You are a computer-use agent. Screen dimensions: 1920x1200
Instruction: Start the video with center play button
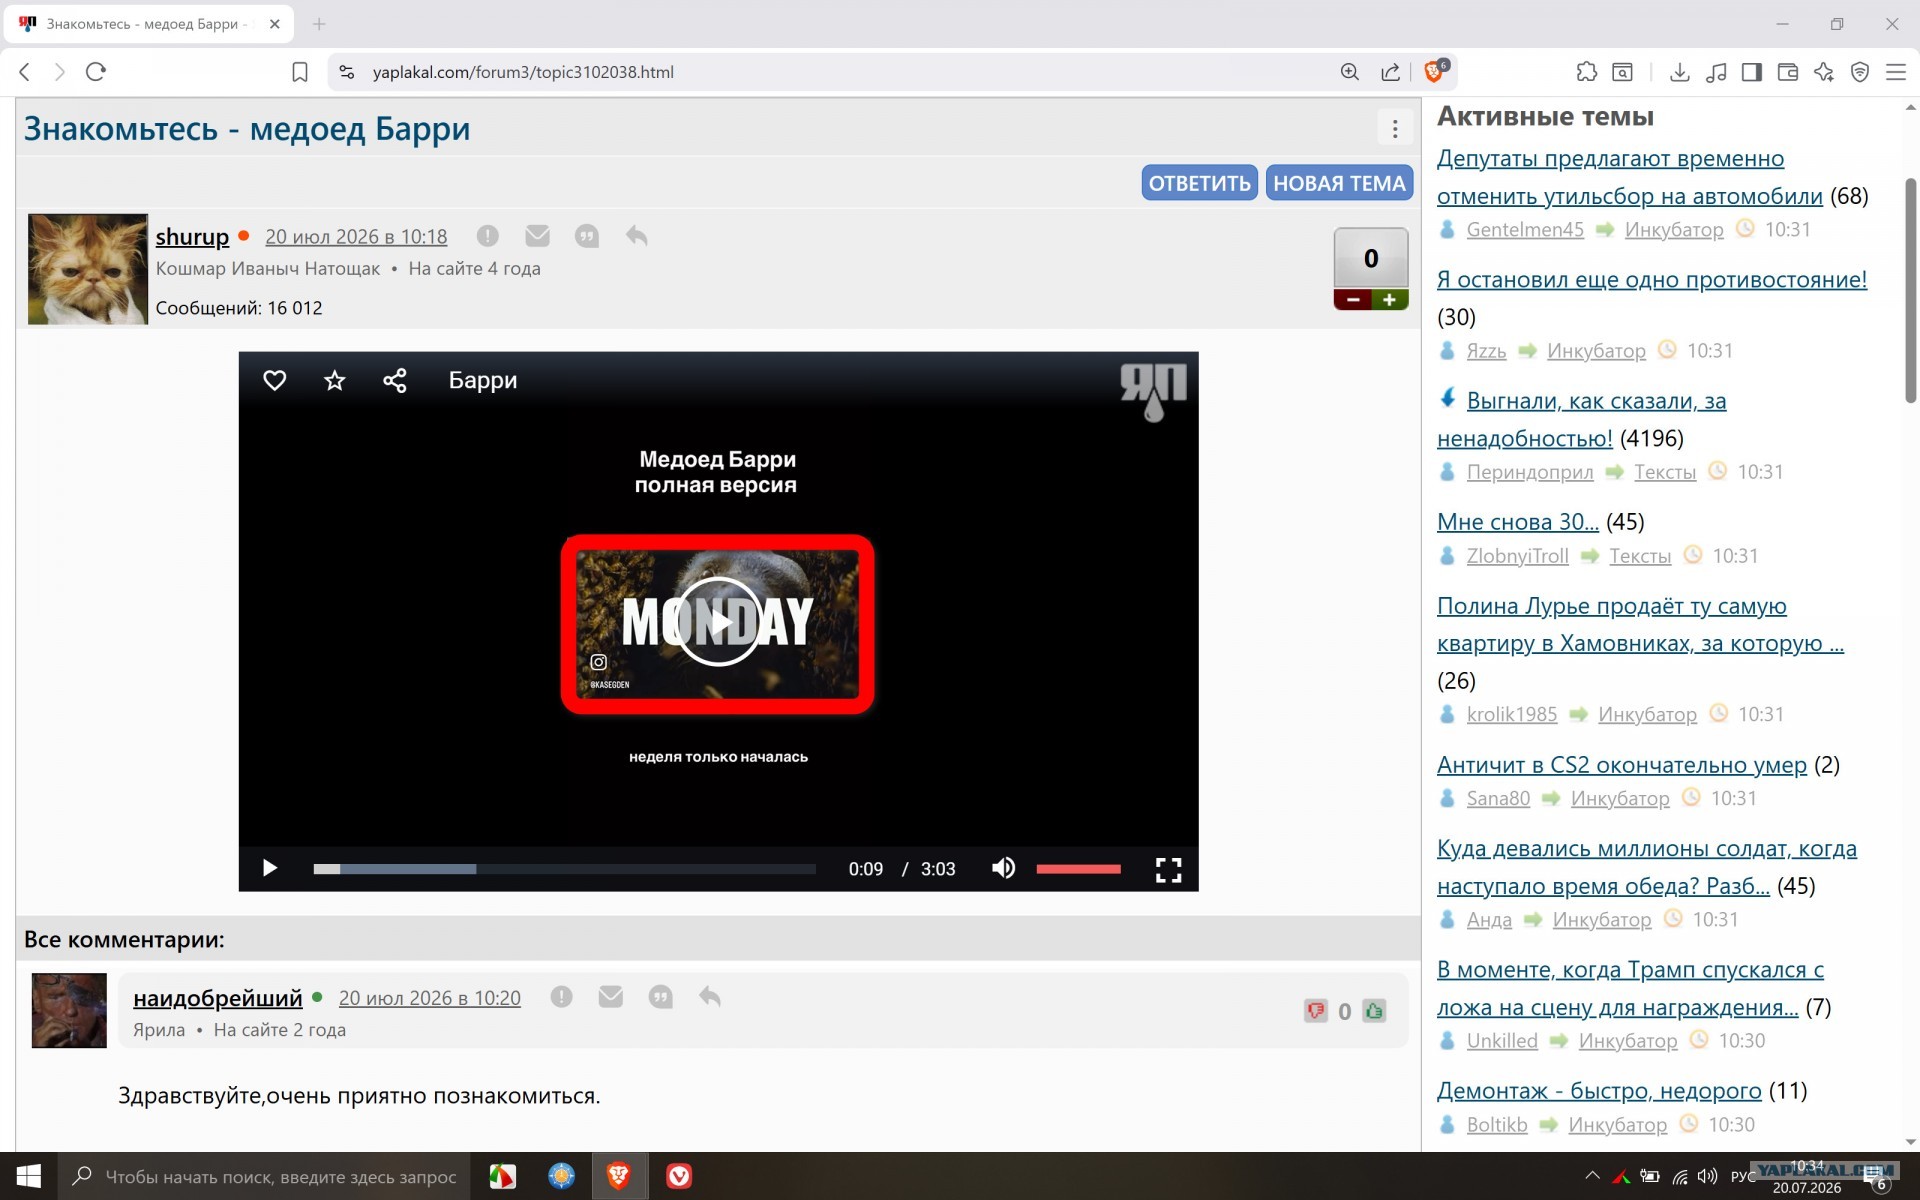pyautogui.click(x=718, y=622)
